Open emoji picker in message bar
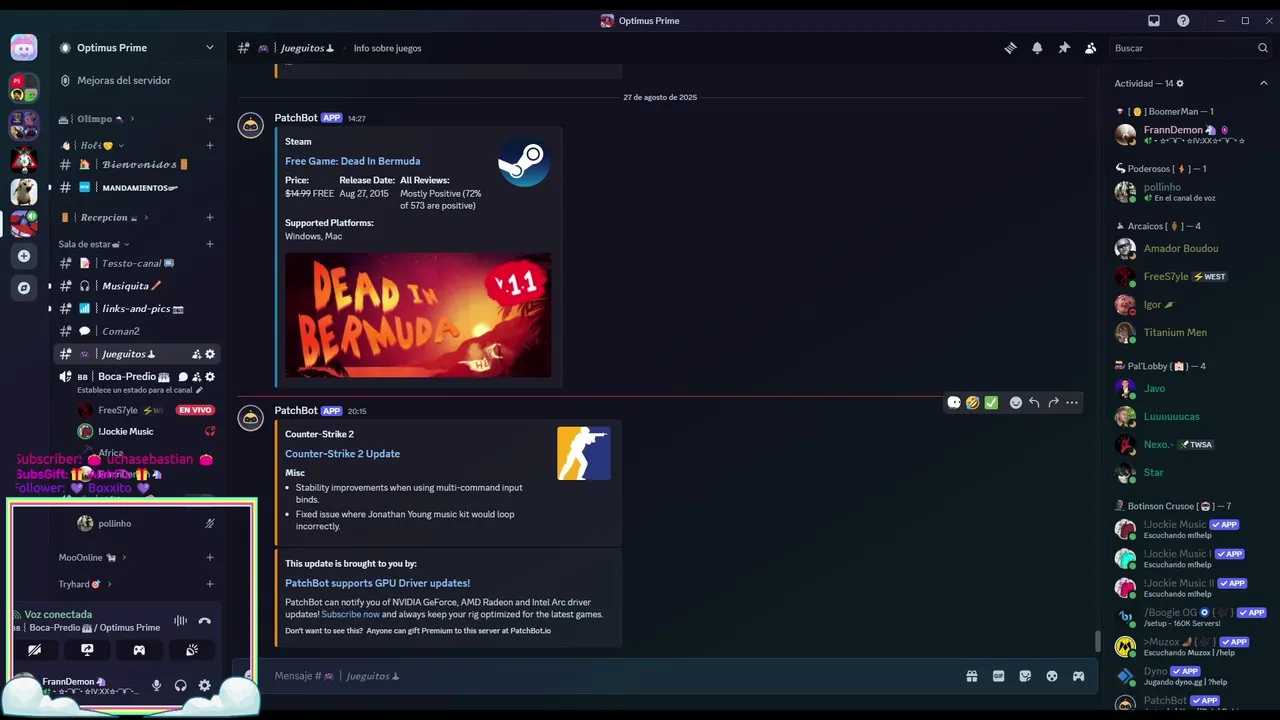1280x720 pixels. [x=1052, y=676]
